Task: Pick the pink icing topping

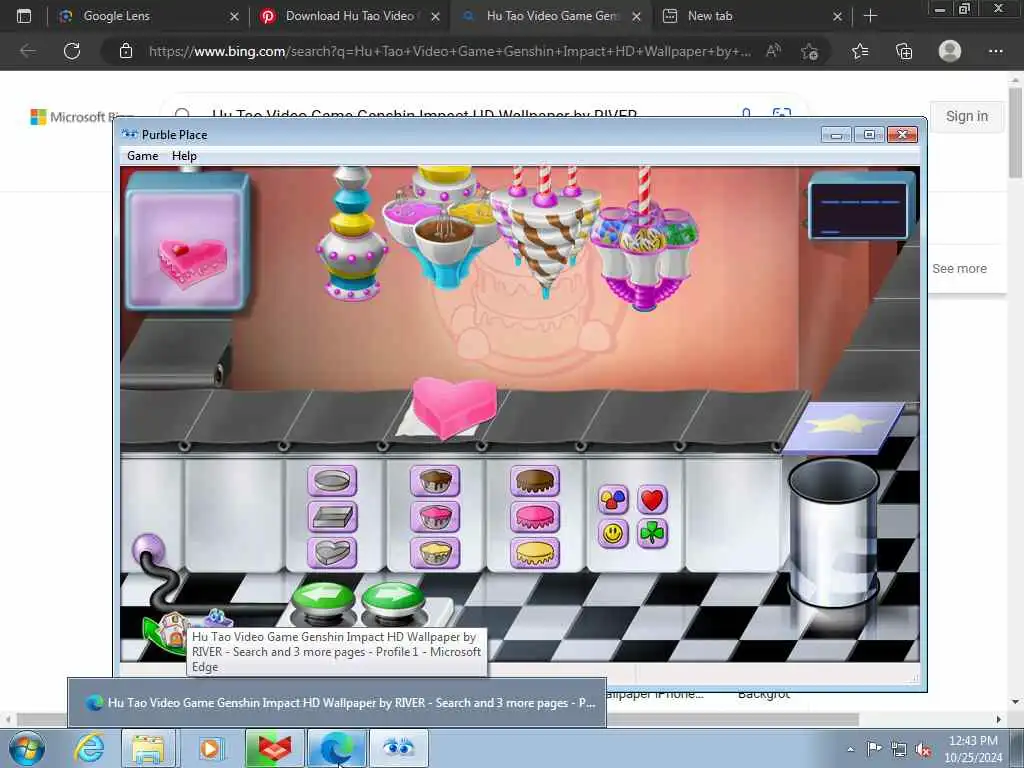Action: (x=535, y=517)
